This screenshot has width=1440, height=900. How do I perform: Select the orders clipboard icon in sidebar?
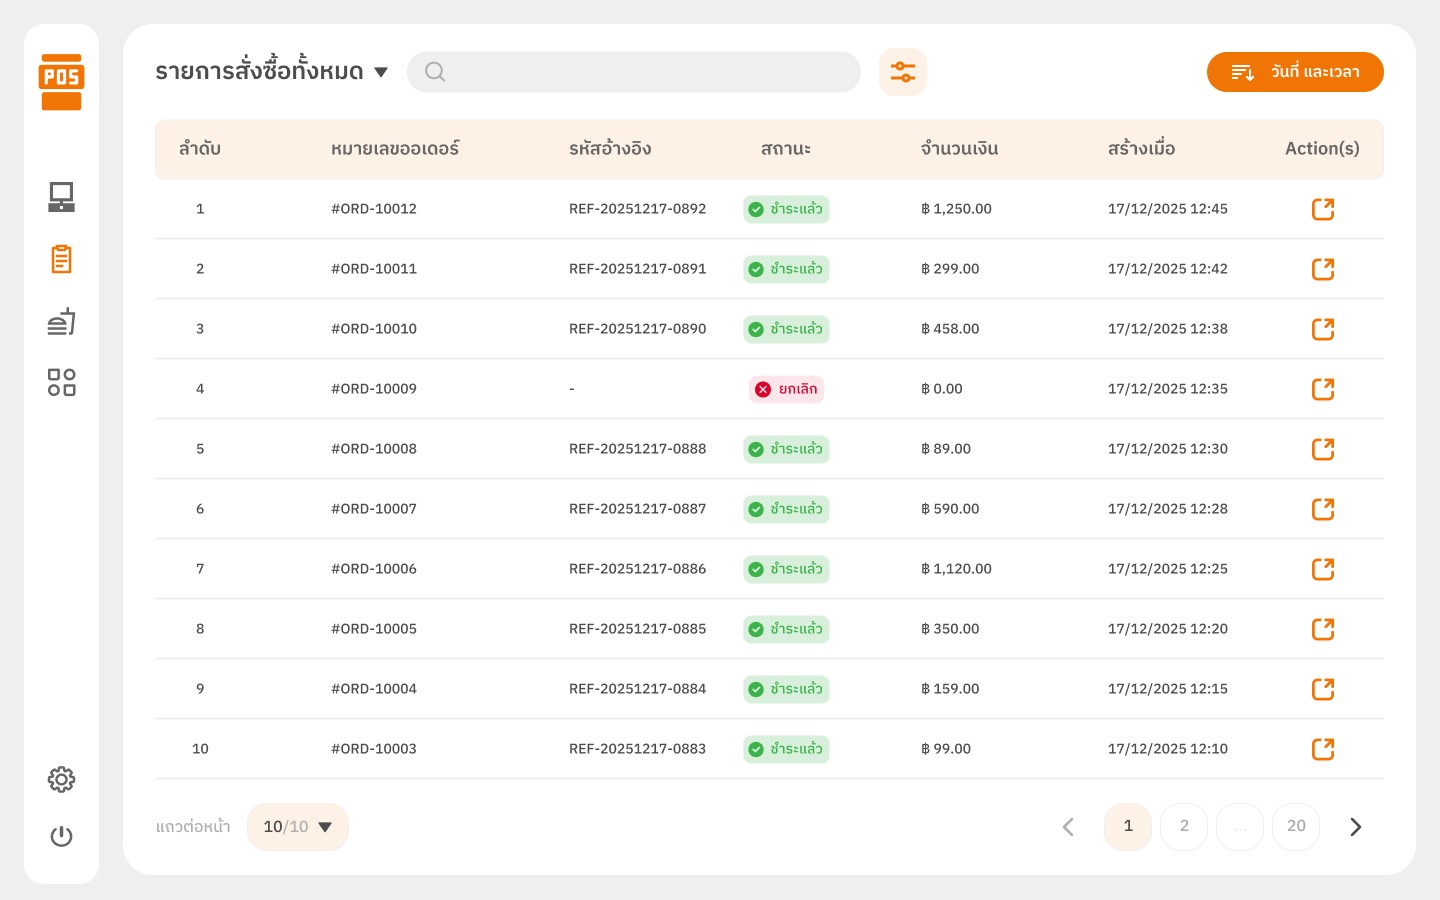coord(61,259)
